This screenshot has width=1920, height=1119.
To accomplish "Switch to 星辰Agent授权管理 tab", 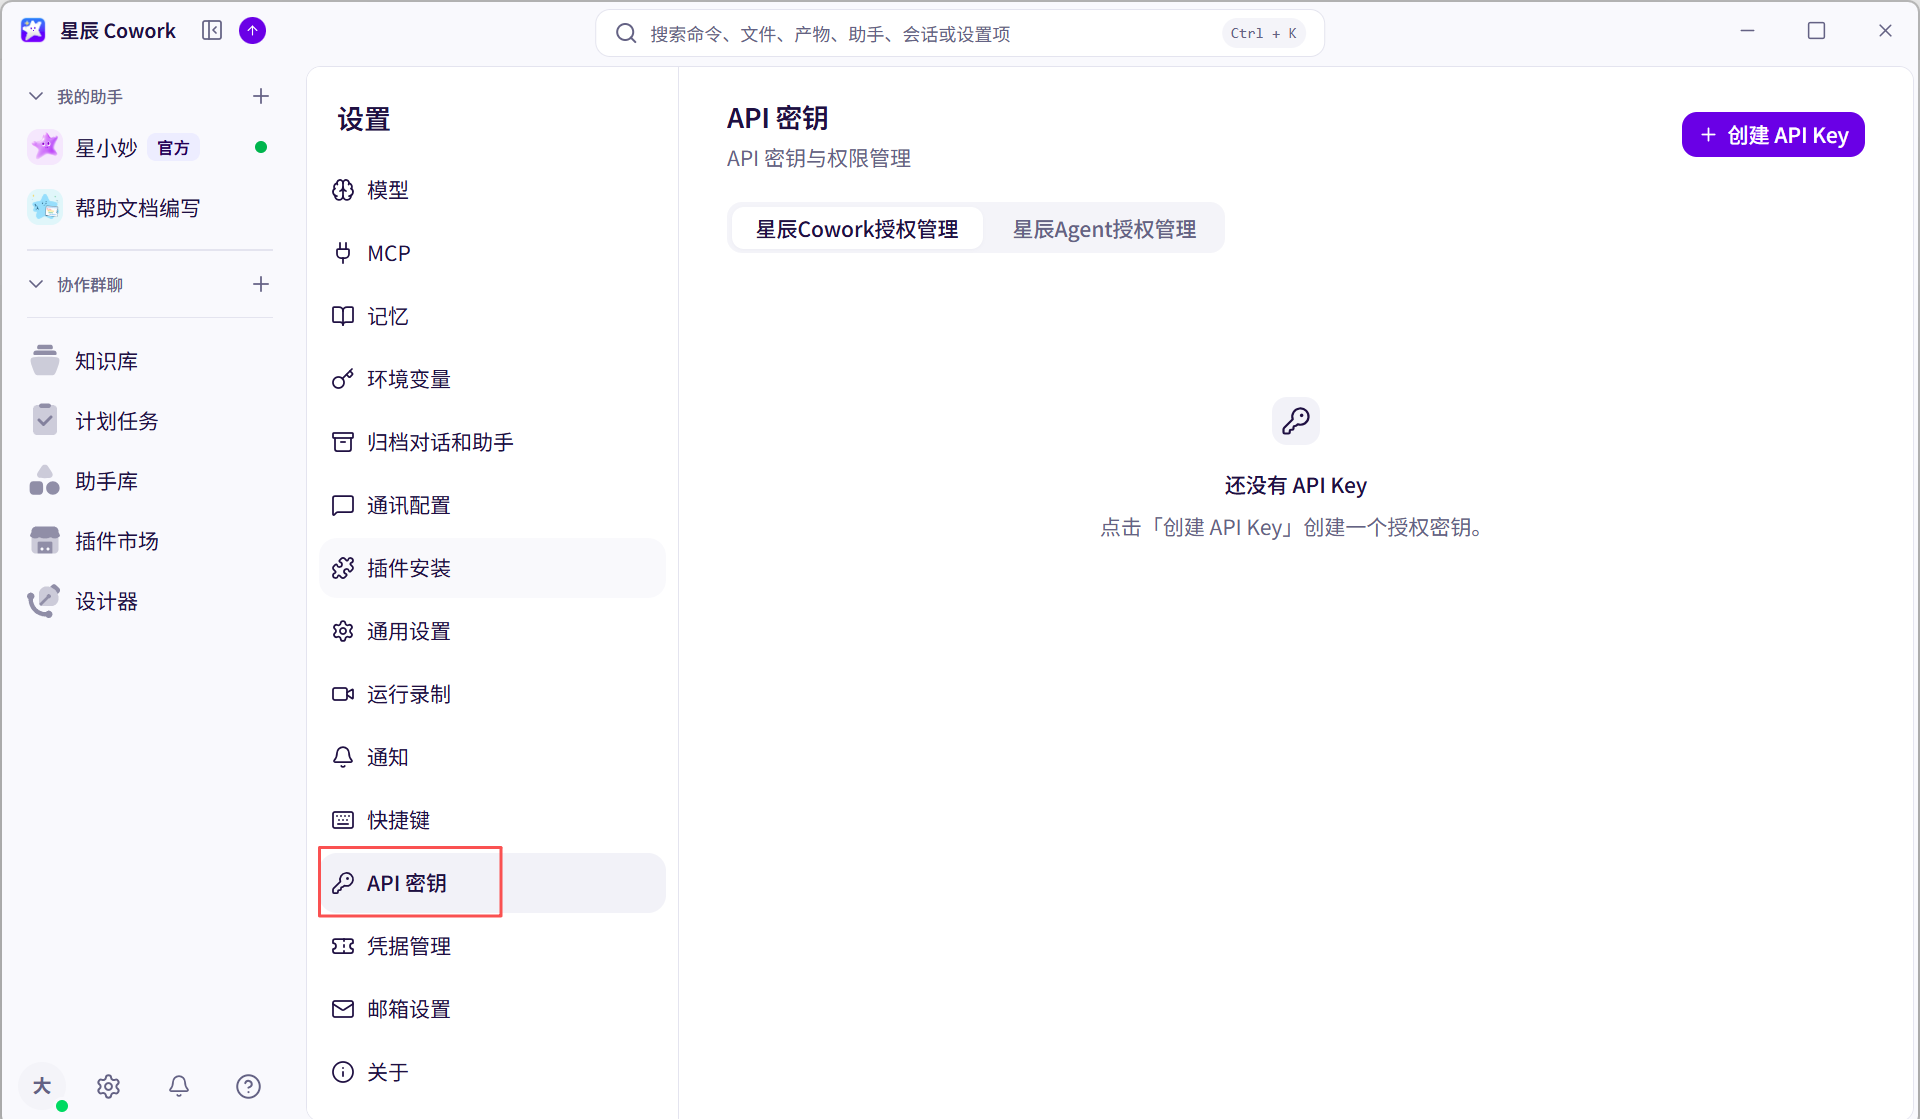I will pos(1104,229).
